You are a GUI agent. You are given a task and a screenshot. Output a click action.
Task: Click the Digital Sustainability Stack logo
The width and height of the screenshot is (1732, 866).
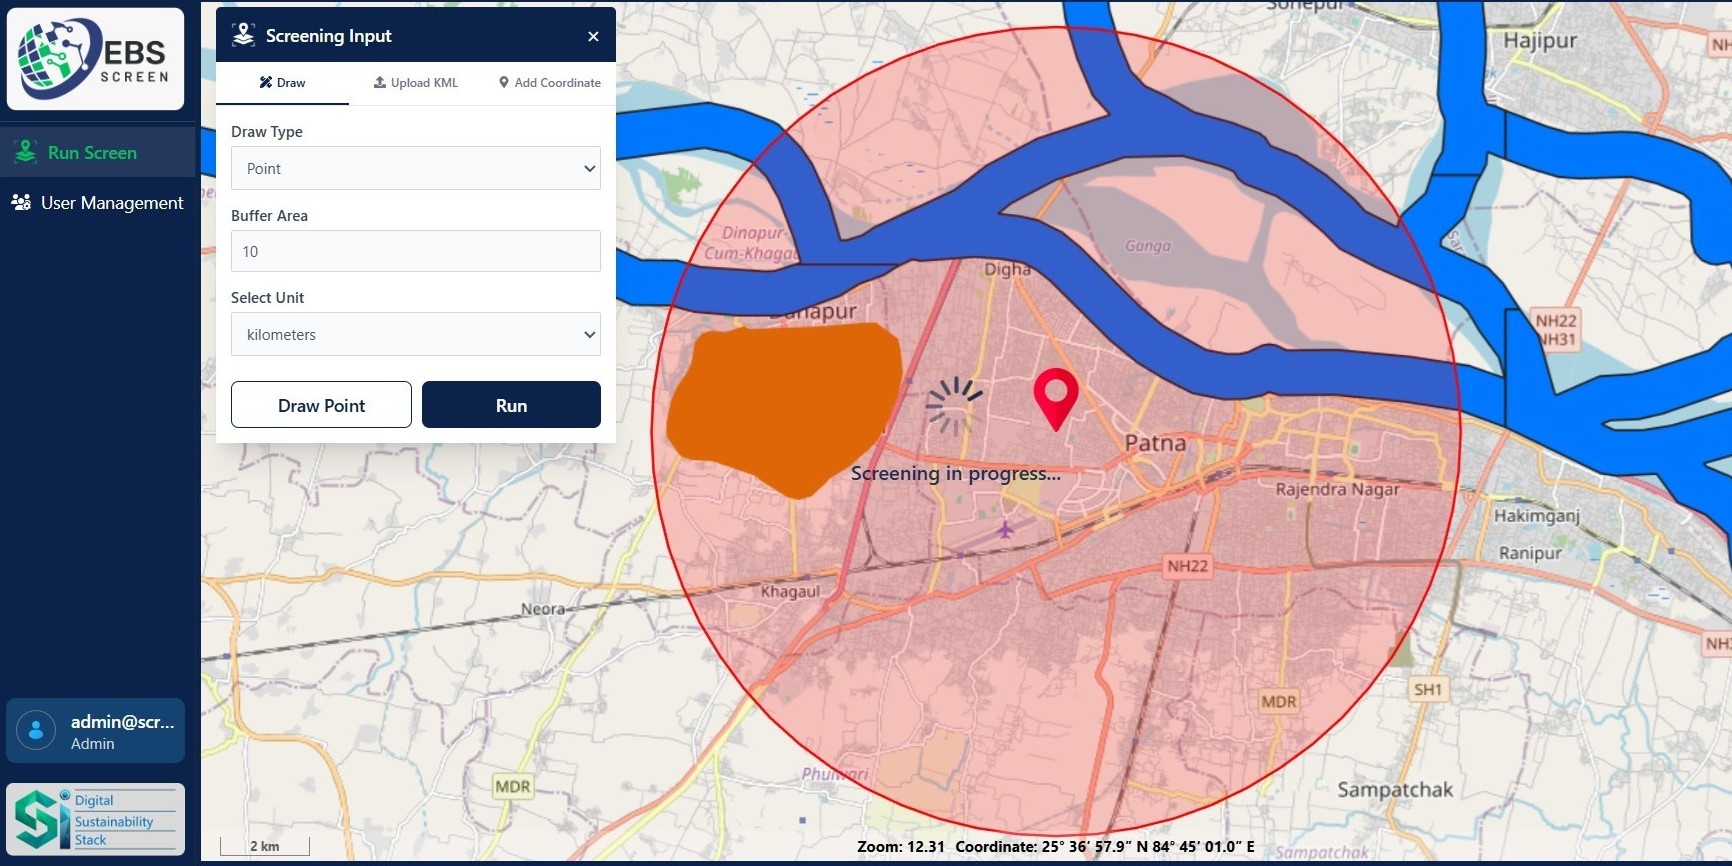pyautogui.click(x=95, y=819)
